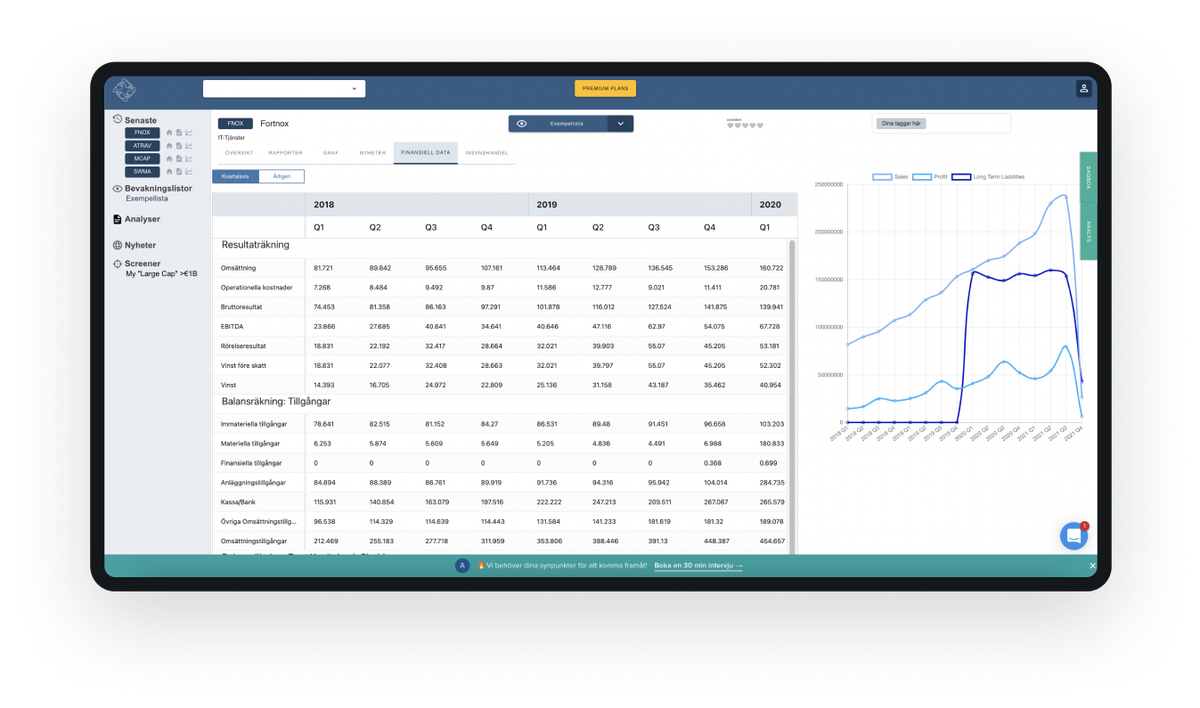Click the Screener icon in the sidebar

click(117, 263)
